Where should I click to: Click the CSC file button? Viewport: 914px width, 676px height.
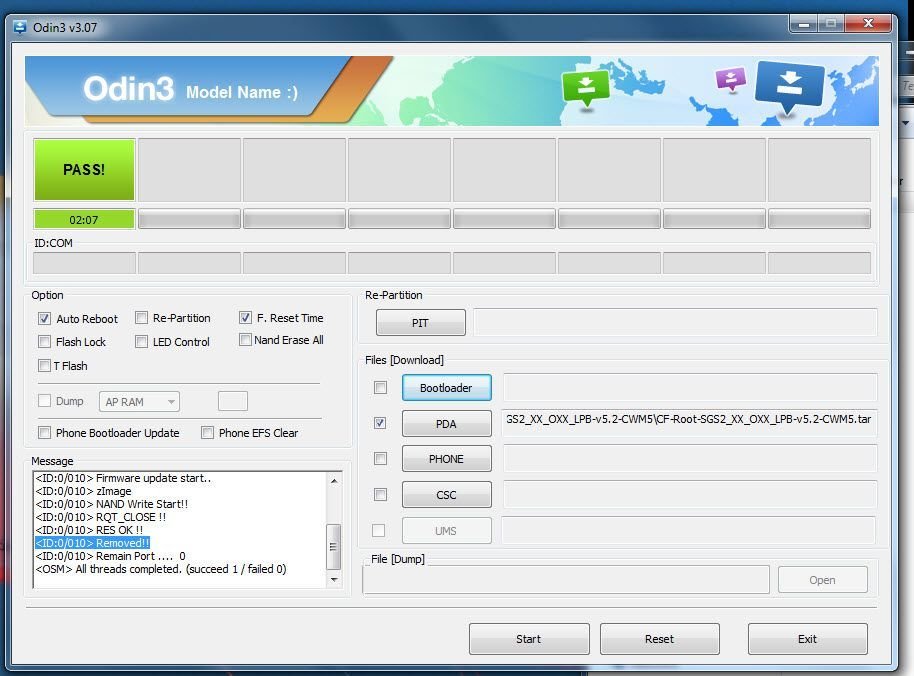click(x=447, y=495)
